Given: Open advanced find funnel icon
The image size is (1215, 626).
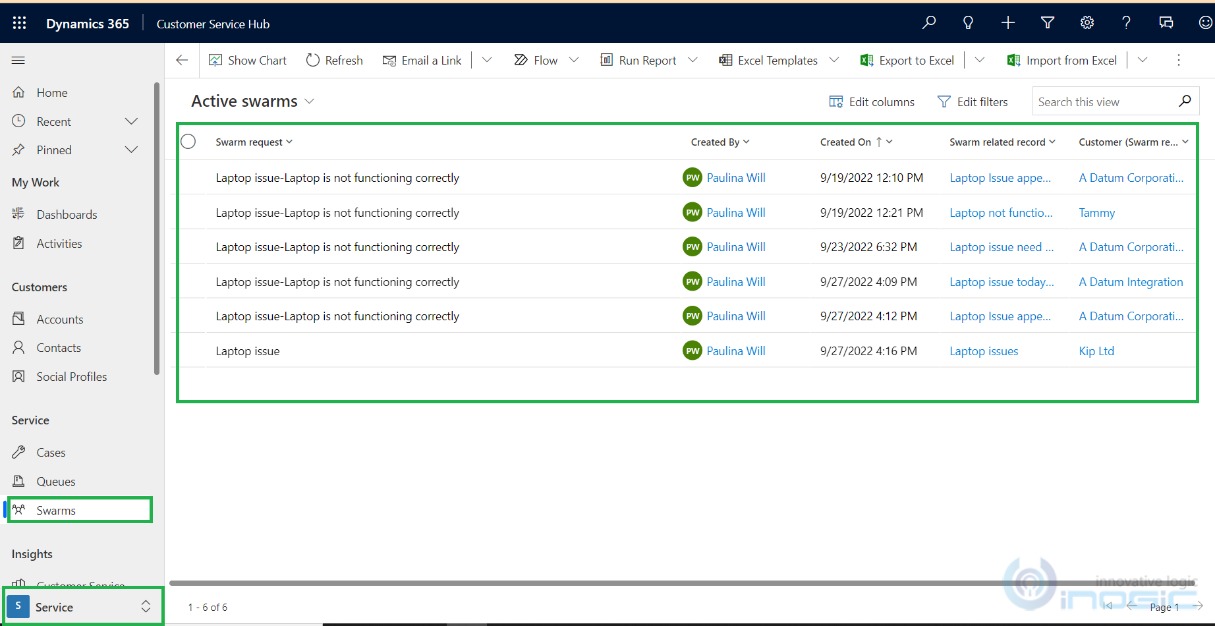Looking at the screenshot, I should click(x=1047, y=23).
